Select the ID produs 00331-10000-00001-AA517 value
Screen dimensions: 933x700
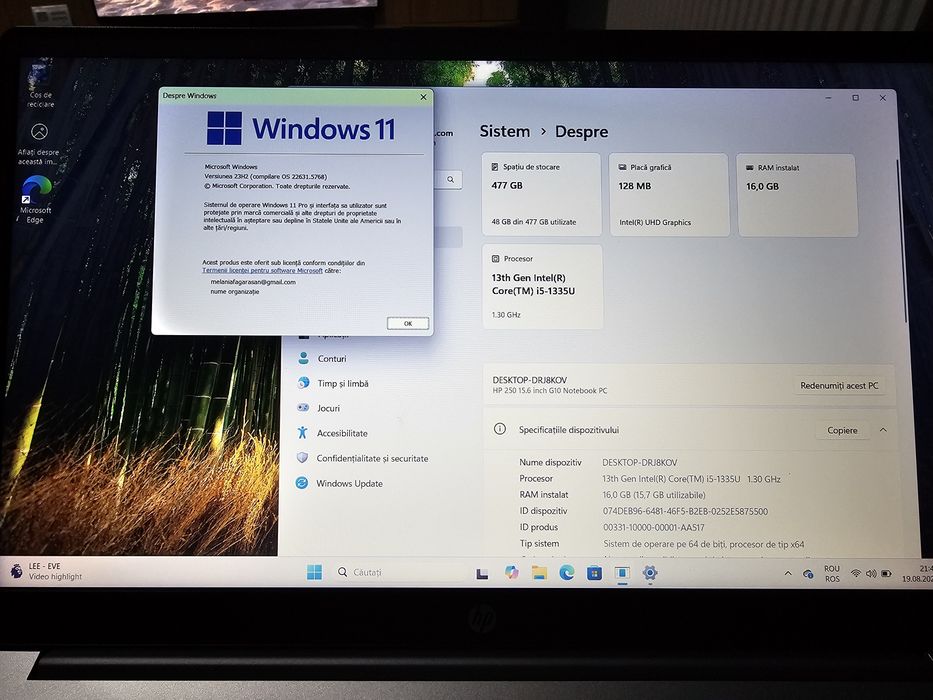pyautogui.click(x=653, y=527)
